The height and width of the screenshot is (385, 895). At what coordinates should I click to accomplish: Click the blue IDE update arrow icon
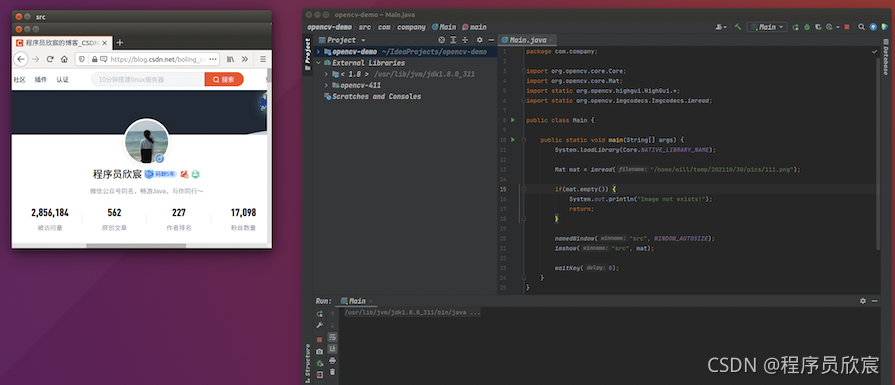(873, 27)
